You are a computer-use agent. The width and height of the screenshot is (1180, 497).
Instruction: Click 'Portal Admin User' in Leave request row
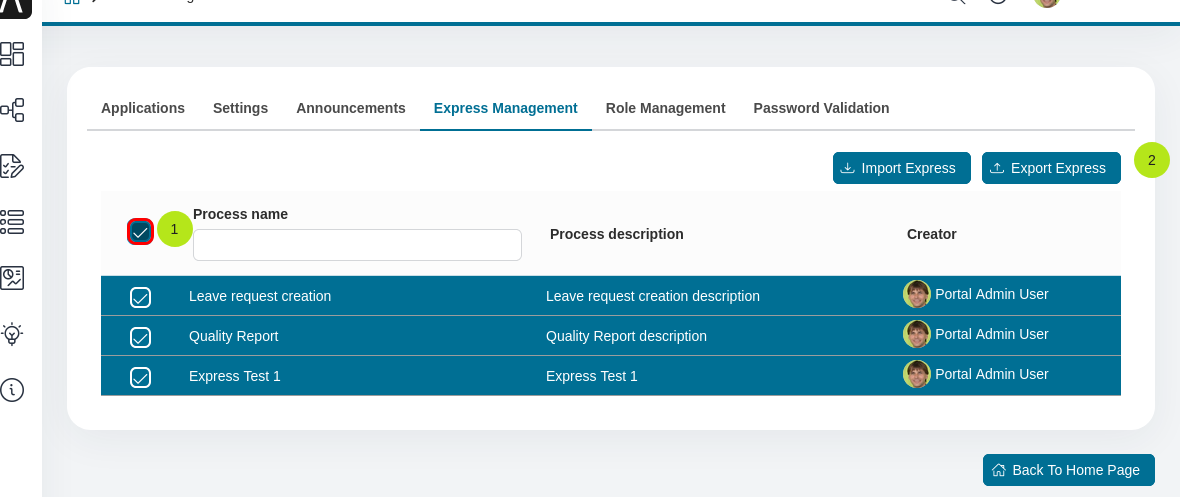click(992, 294)
